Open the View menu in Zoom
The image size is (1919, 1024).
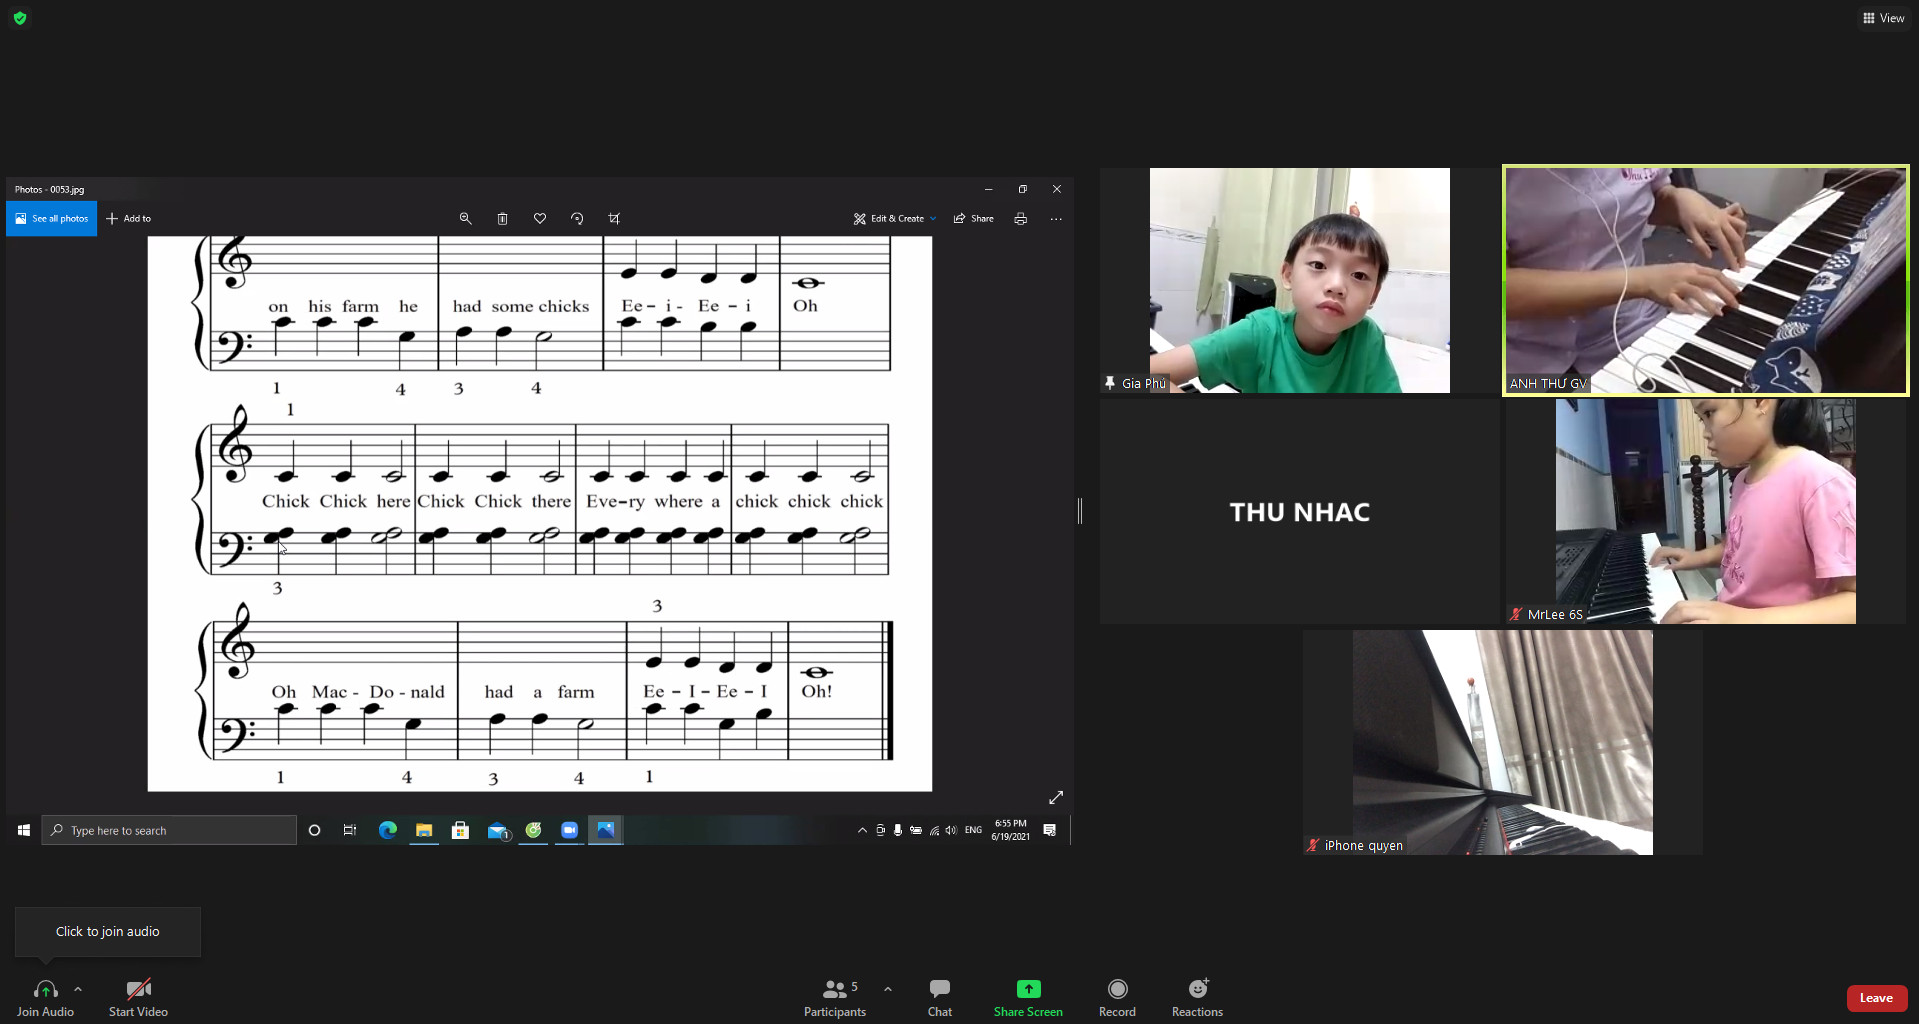[1884, 17]
